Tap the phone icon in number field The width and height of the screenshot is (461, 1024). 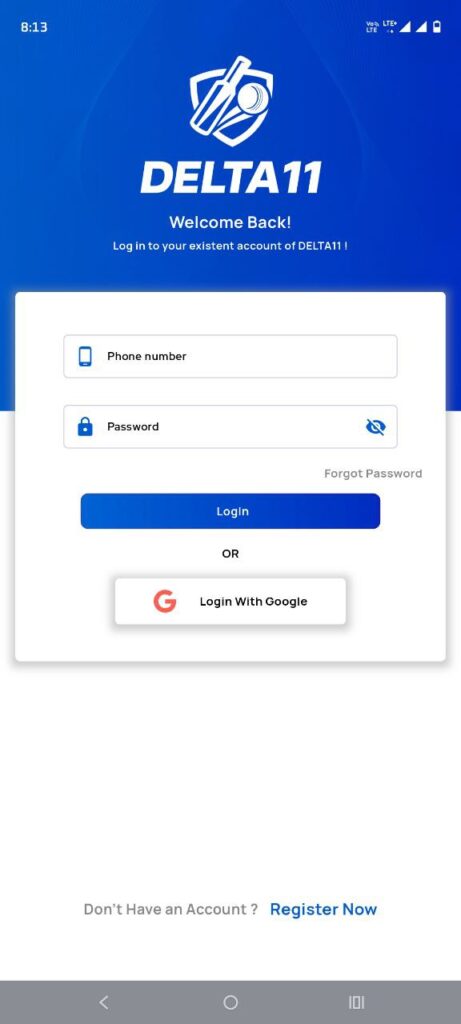(85, 357)
